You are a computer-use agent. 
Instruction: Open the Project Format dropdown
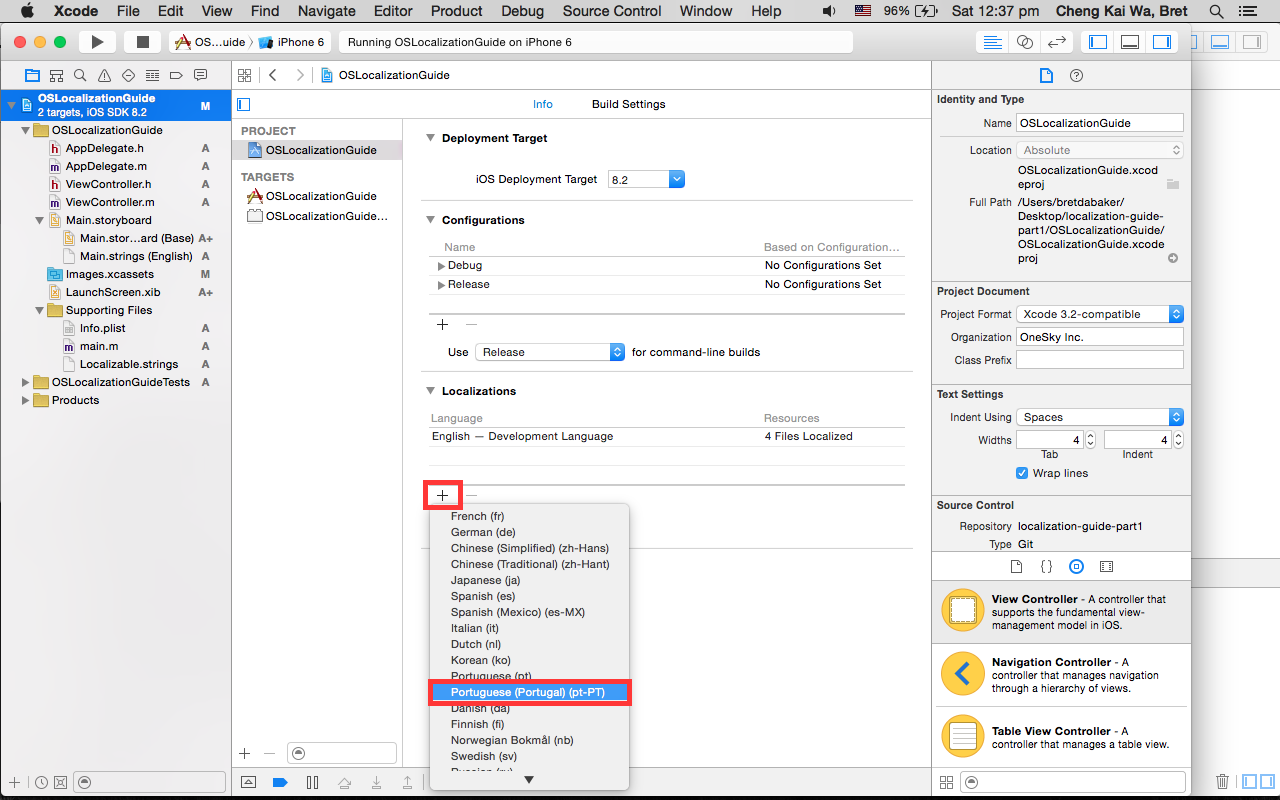1100,314
